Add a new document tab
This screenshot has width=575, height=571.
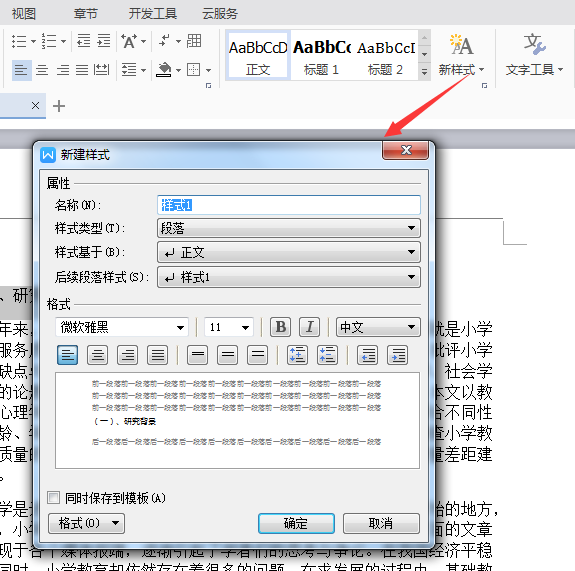click(x=59, y=106)
